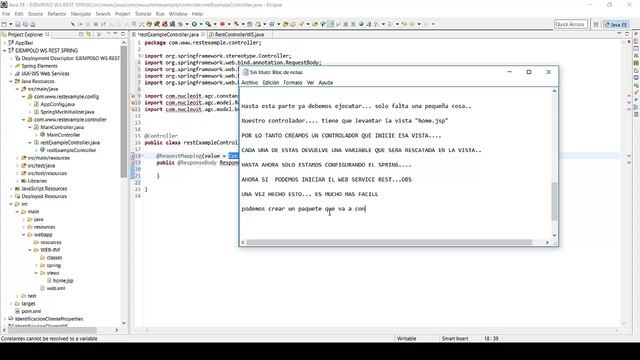Click Notepad horizontal scrollbar thumb
Screen dimensions: 640x360
point(389,242)
